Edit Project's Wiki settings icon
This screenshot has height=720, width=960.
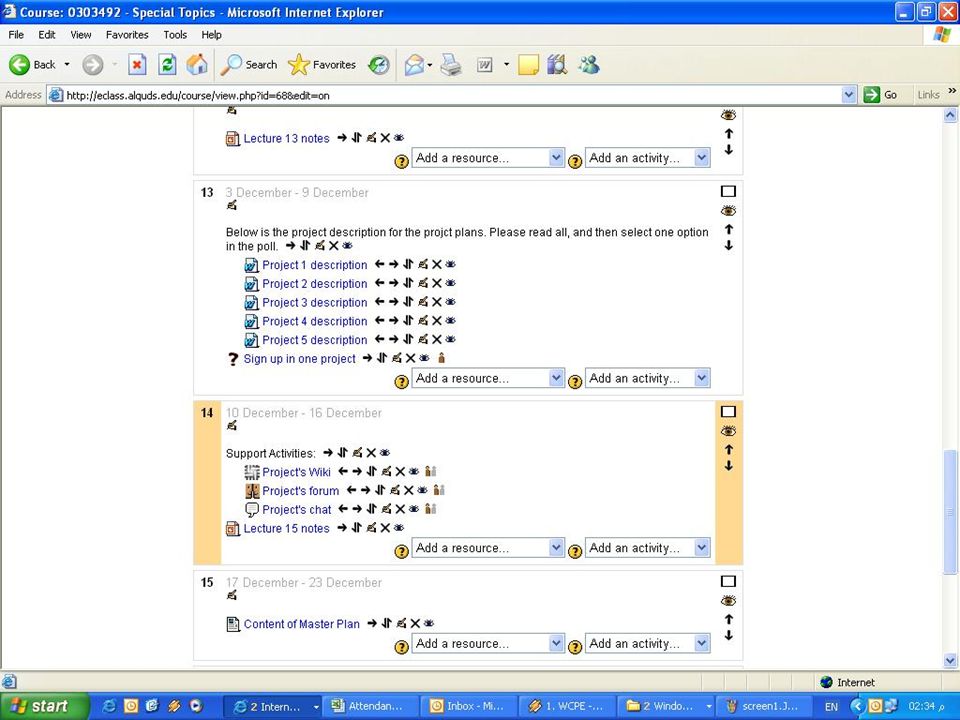386,471
